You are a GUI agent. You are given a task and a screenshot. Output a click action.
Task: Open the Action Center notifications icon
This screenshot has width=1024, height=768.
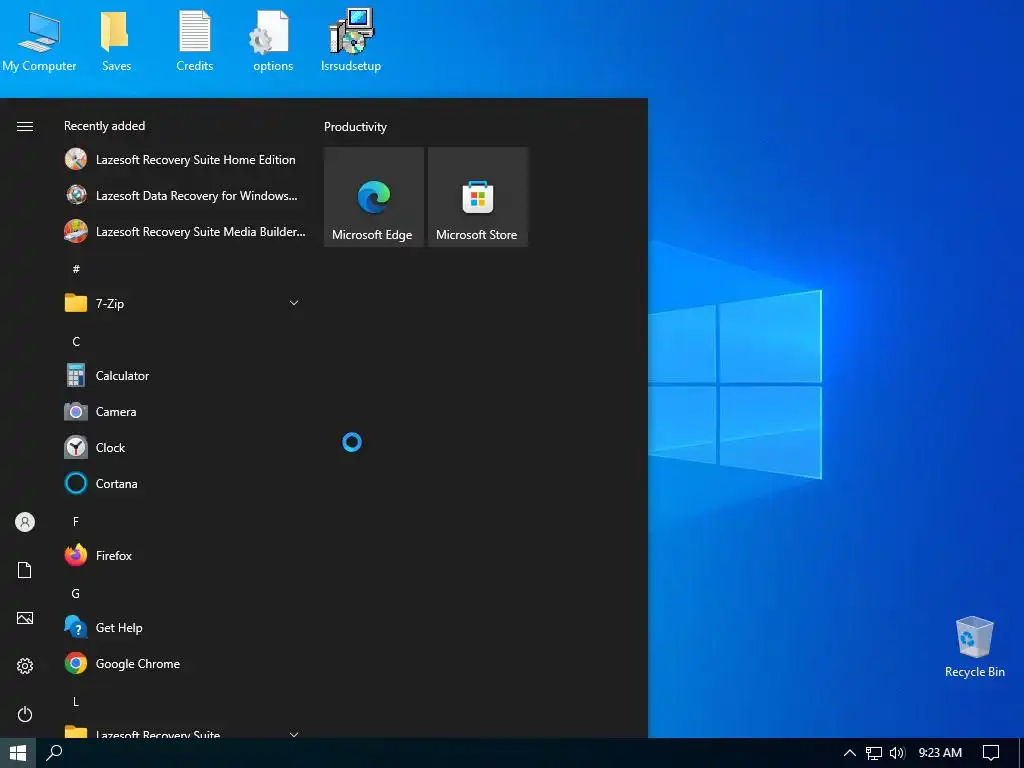click(x=991, y=753)
